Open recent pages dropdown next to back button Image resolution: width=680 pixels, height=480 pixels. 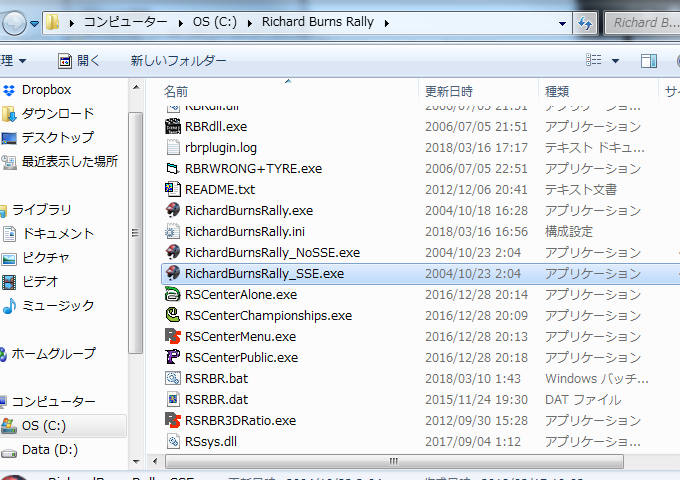34,23
